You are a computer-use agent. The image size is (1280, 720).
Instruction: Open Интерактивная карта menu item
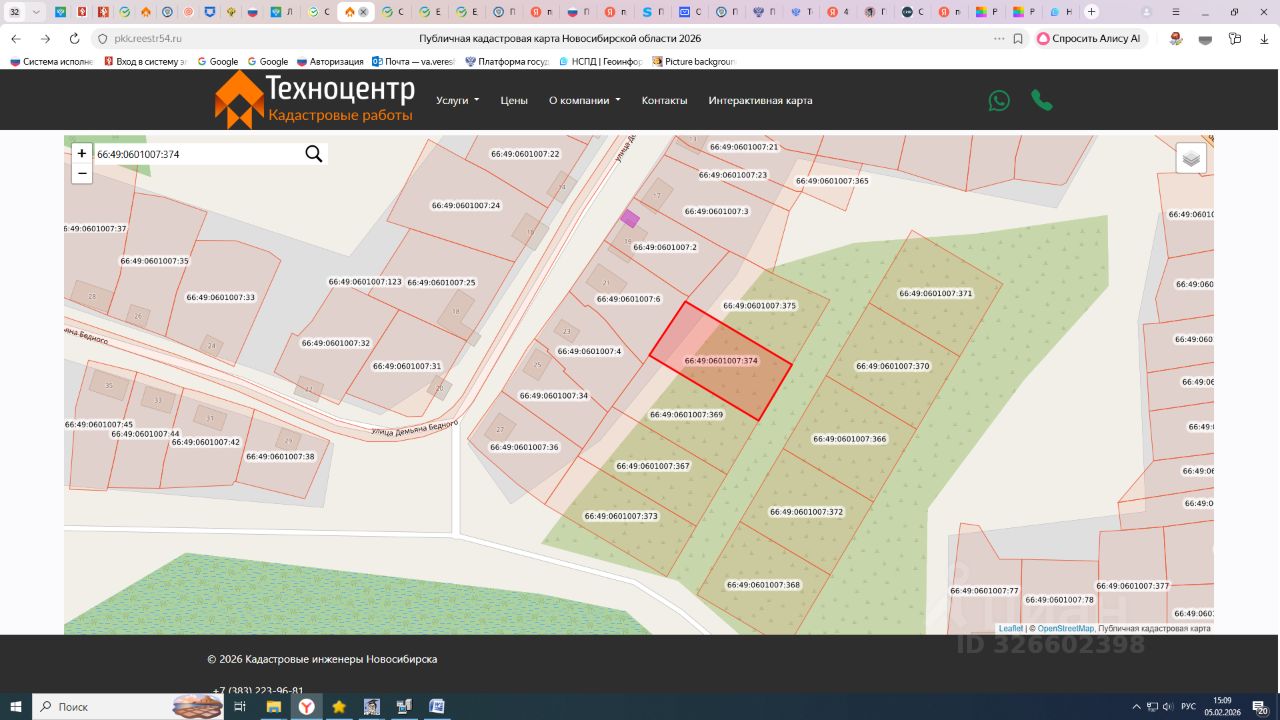point(760,100)
